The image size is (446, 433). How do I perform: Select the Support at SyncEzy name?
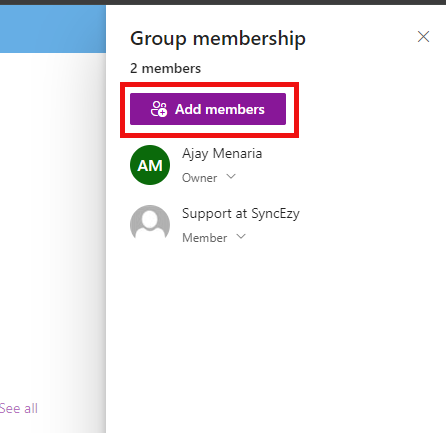241,213
